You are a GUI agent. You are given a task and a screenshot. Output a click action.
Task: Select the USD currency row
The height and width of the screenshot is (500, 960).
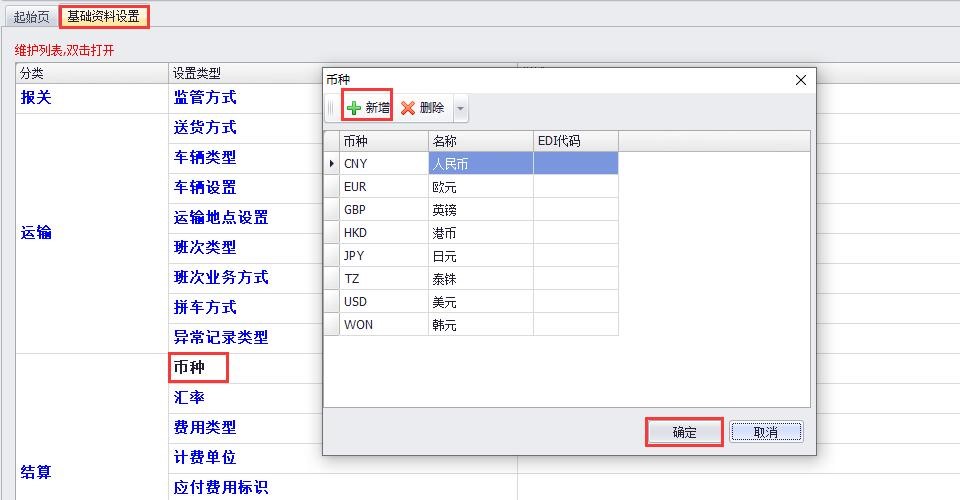[x=383, y=302]
